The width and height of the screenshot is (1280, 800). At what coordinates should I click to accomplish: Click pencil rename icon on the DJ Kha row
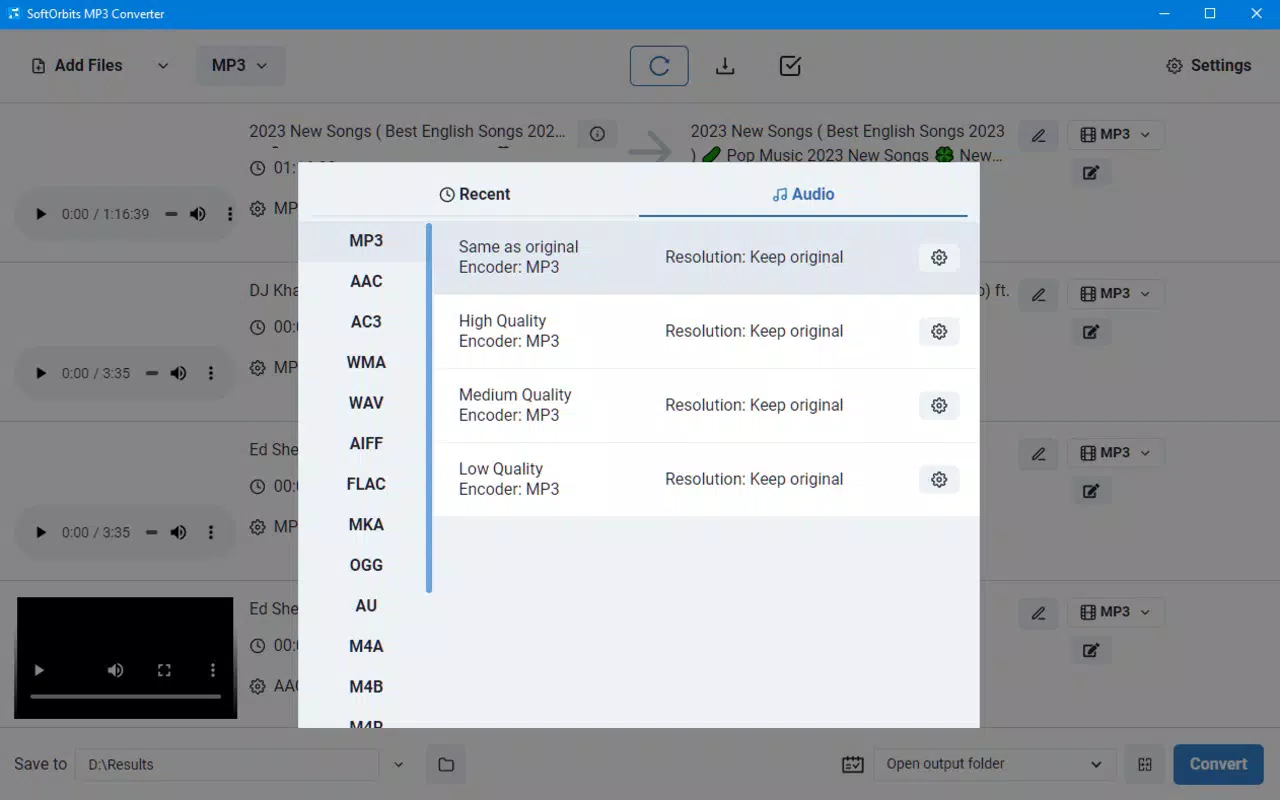coord(1038,294)
